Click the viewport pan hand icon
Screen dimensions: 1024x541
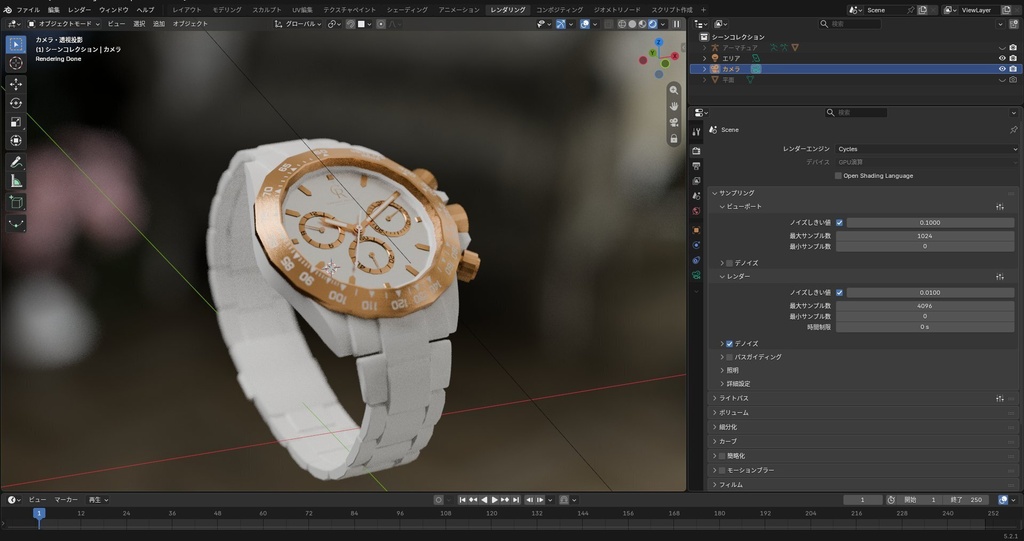point(673,107)
